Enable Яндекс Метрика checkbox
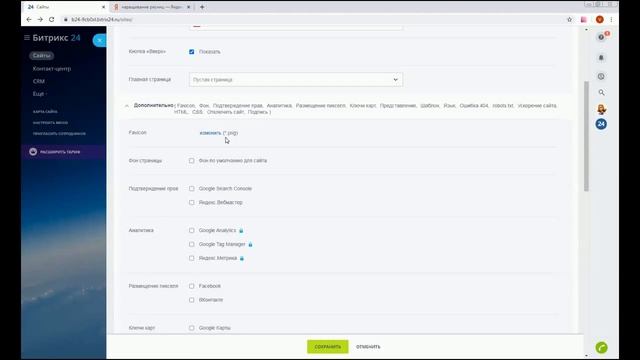This screenshot has width=640, height=360. click(191, 258)
